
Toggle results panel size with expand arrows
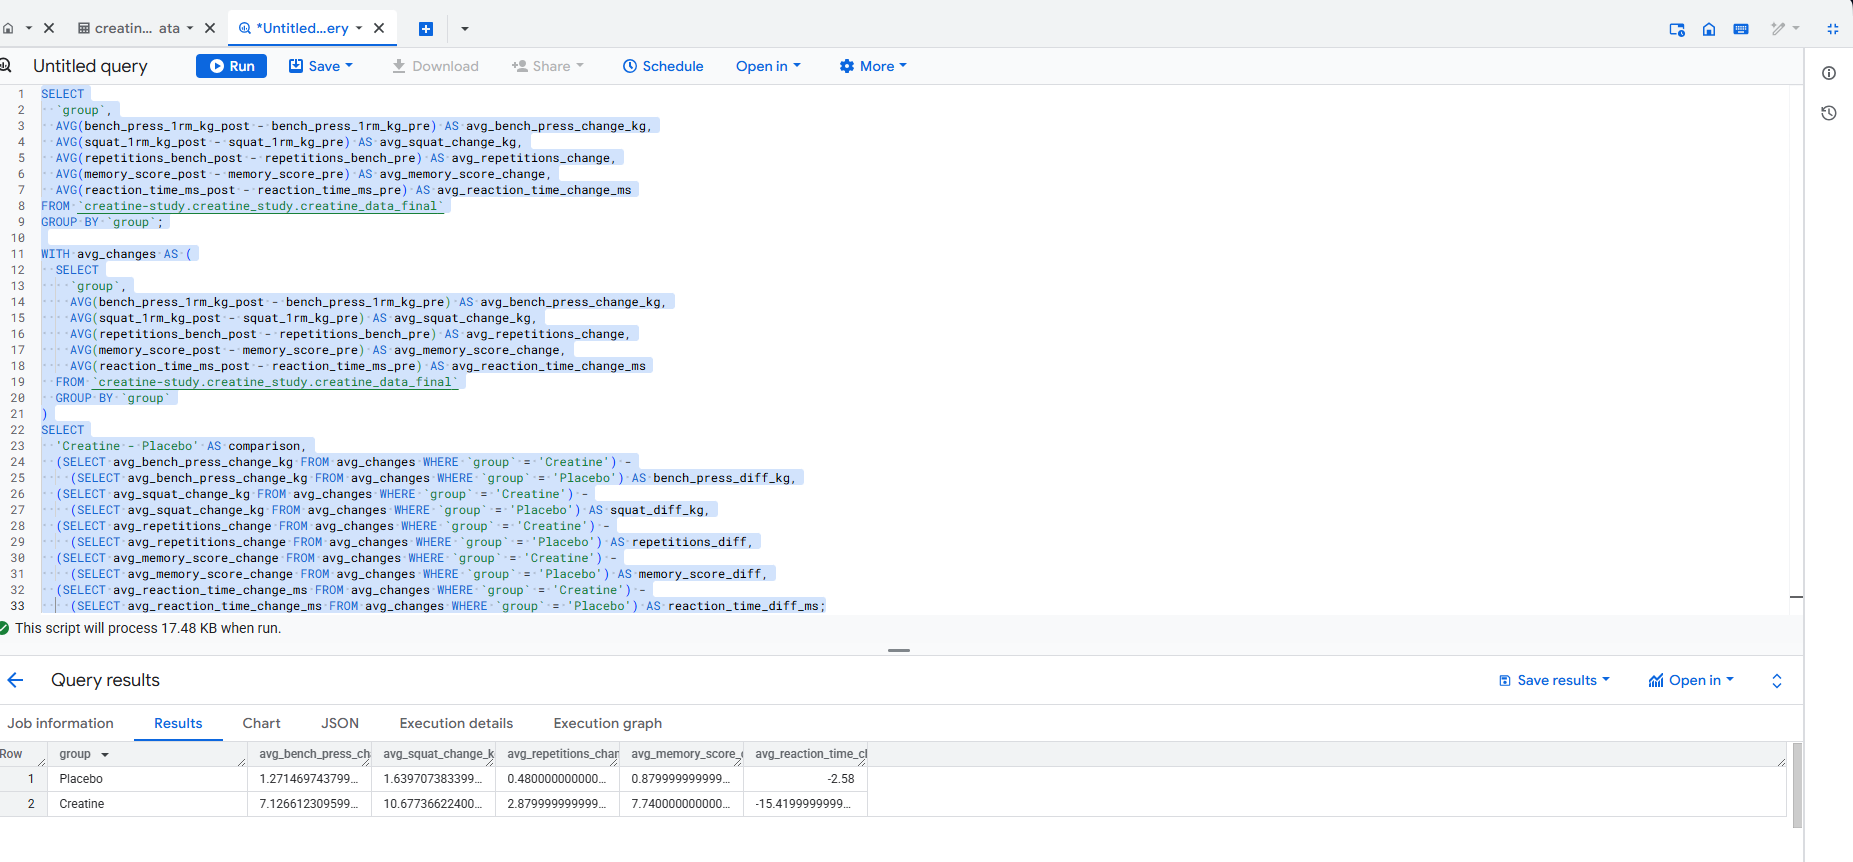pyautogui.click(x=1776, y=681)
